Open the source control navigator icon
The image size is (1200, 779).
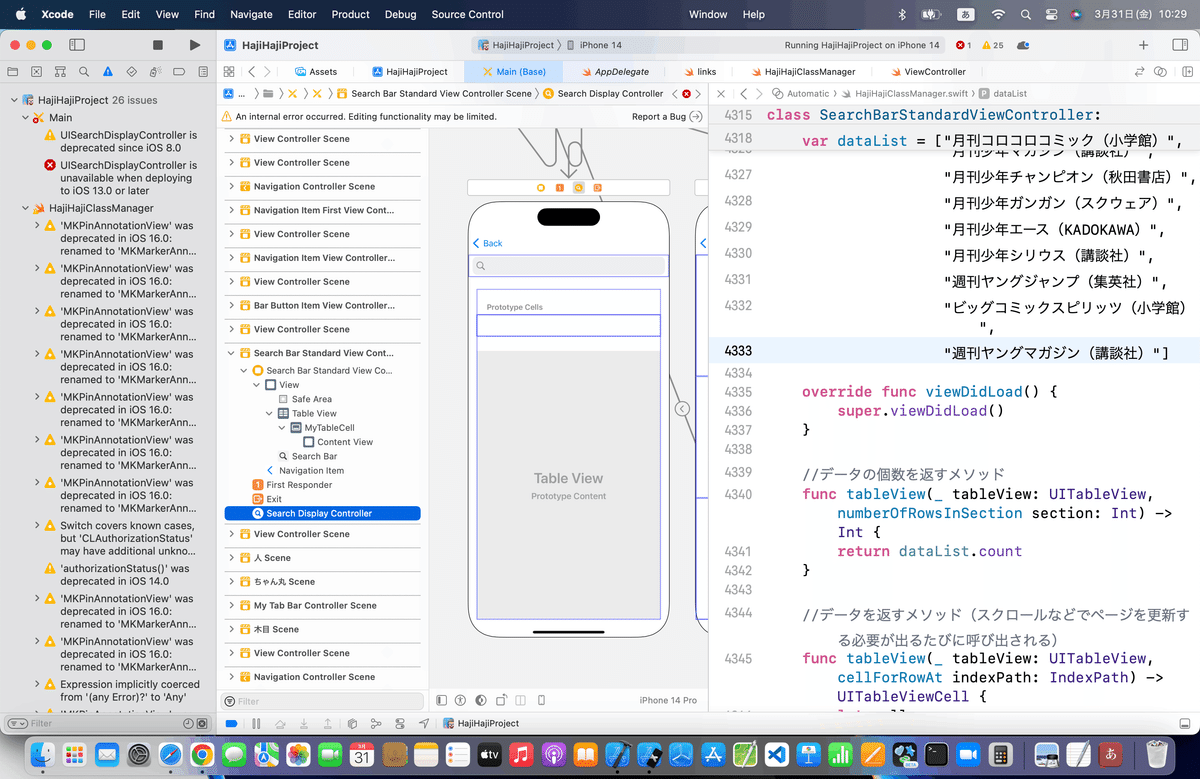click(36, 72)
